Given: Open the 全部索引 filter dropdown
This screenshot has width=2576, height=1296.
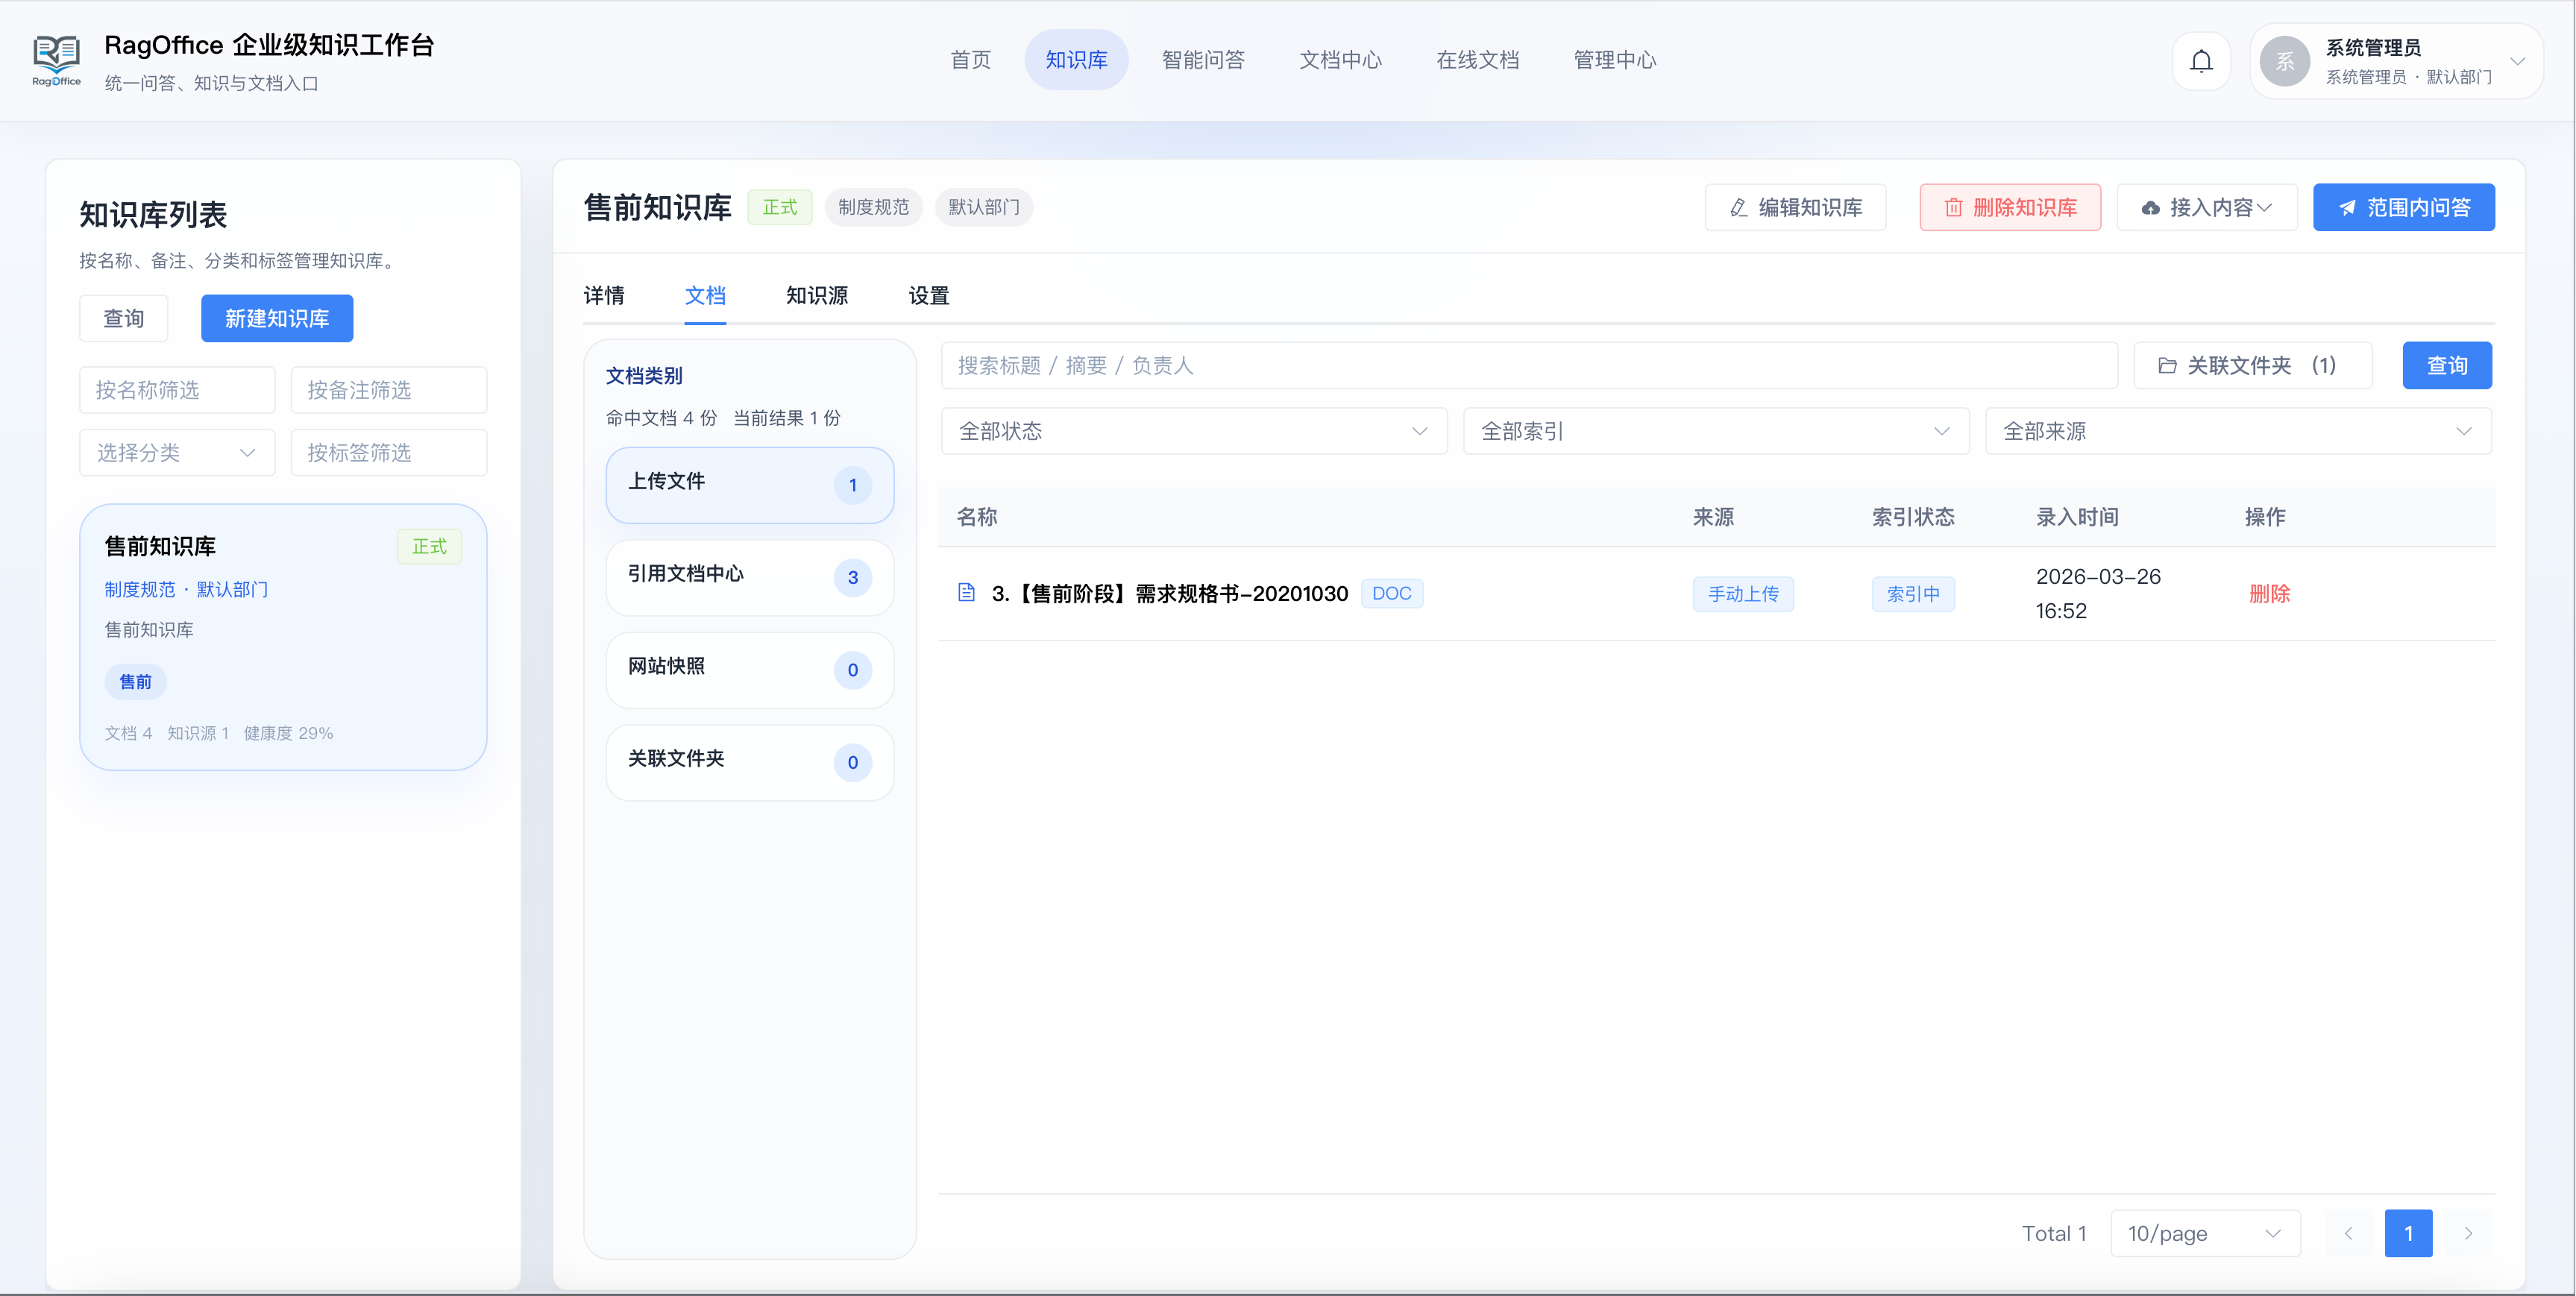Looking at the screenshot, I should tap(1715, 431).
